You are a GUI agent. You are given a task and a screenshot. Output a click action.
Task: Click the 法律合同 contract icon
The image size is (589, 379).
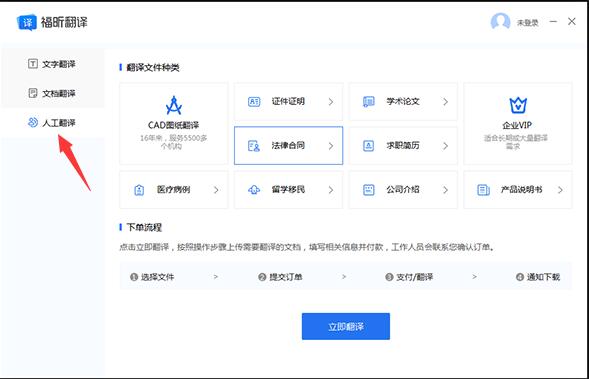(x=254, y=146)
